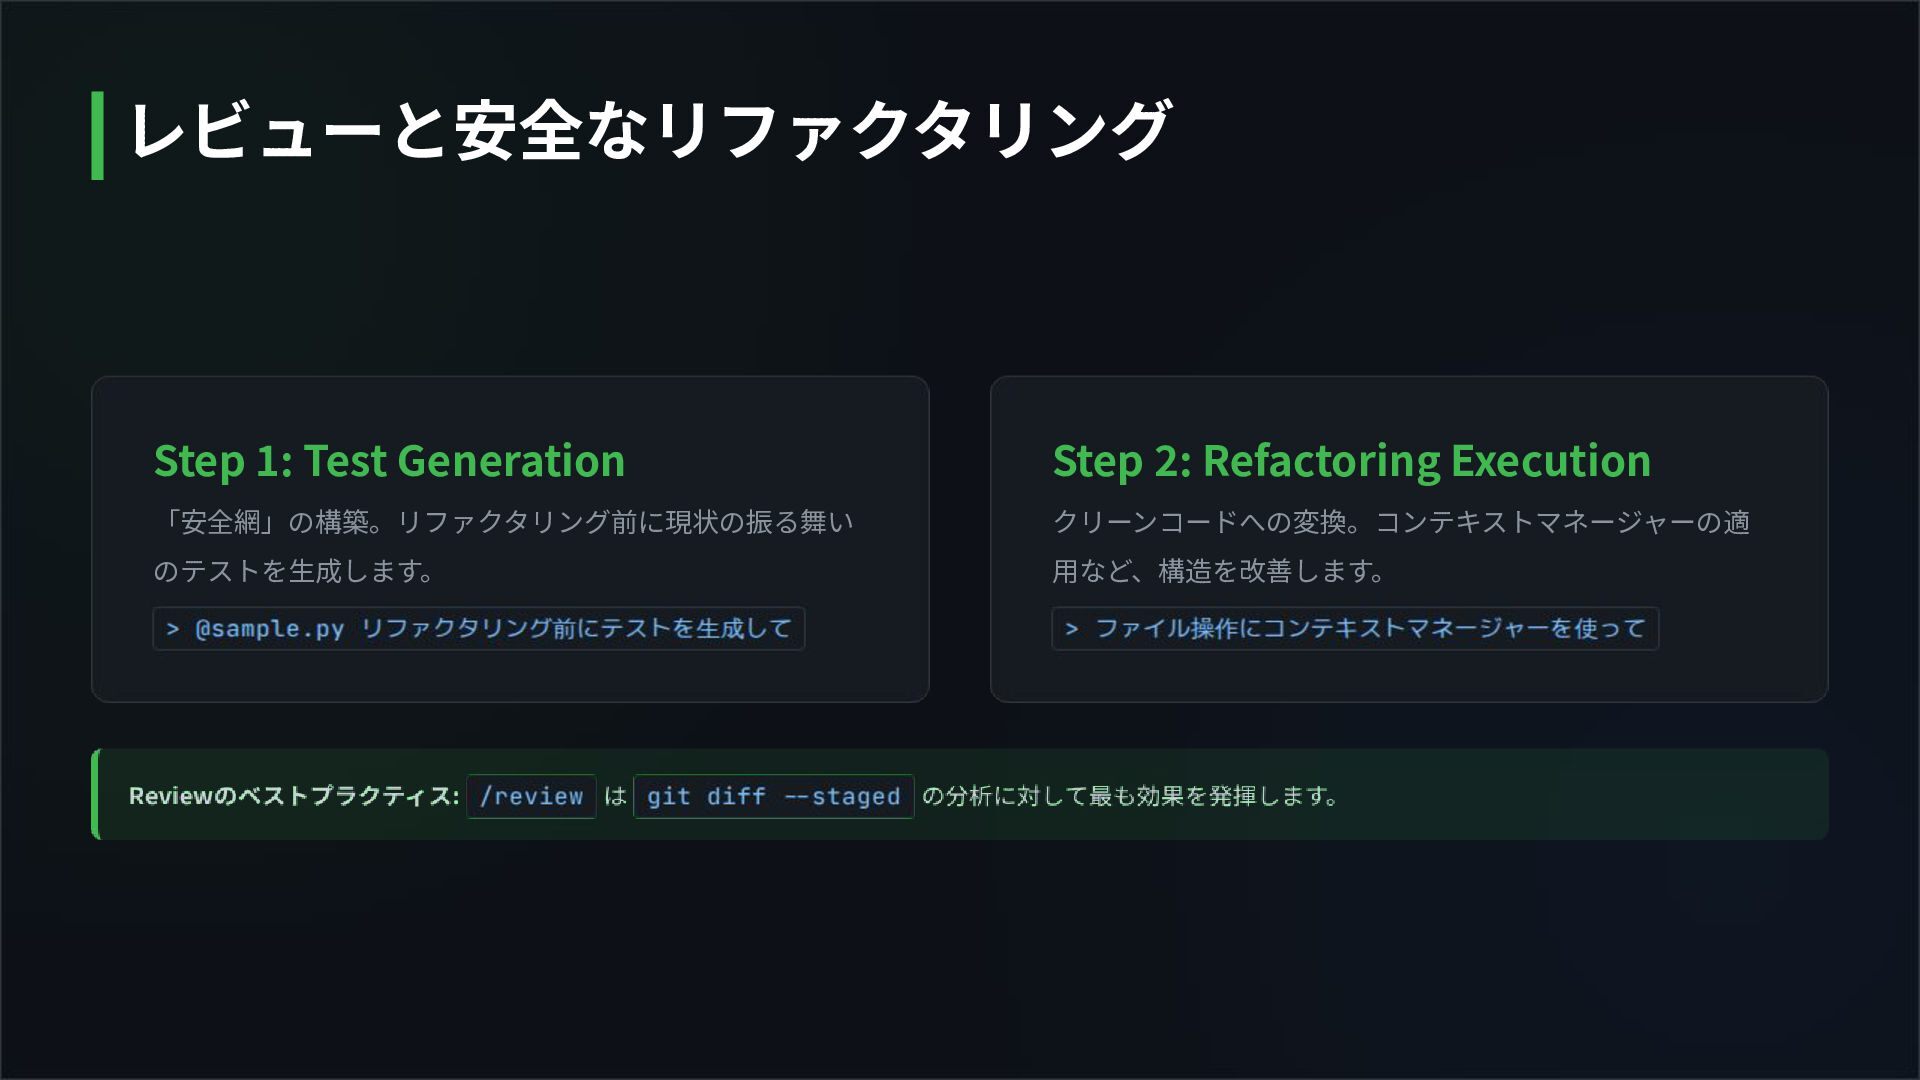The height and width of the screenshot is (1080, 1920).
Task: Click the git diff --staged code chip
Action: (773, 797)
